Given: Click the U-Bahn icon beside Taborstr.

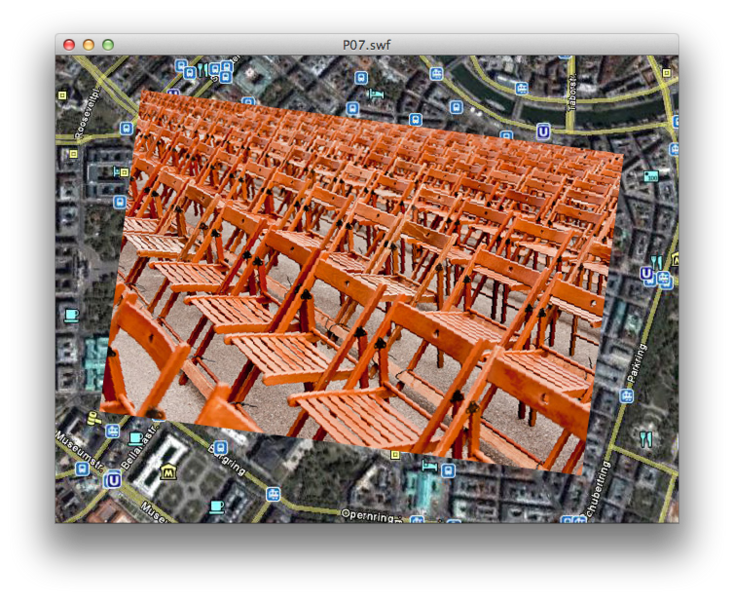Looking at the screenshot, I should click(x=543, y=132).
